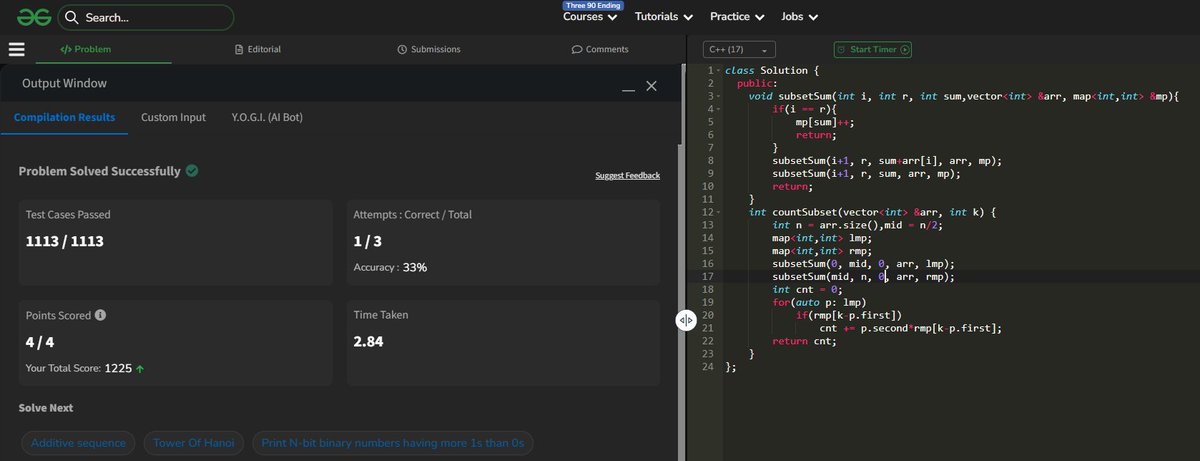Click 'return cnt;' code line

(x=804, y=341)
